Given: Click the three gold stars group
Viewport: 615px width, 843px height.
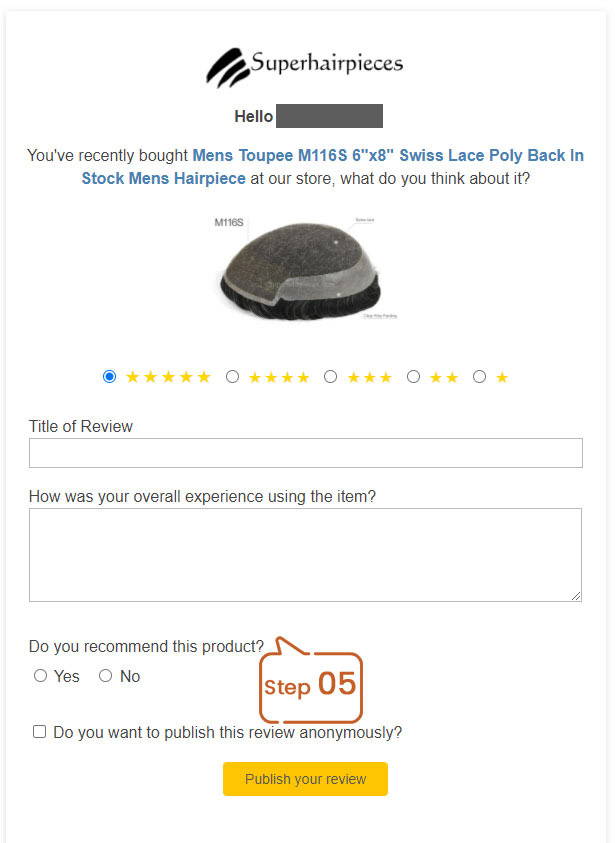Looking at the screenshot, I should click(369, 377).
